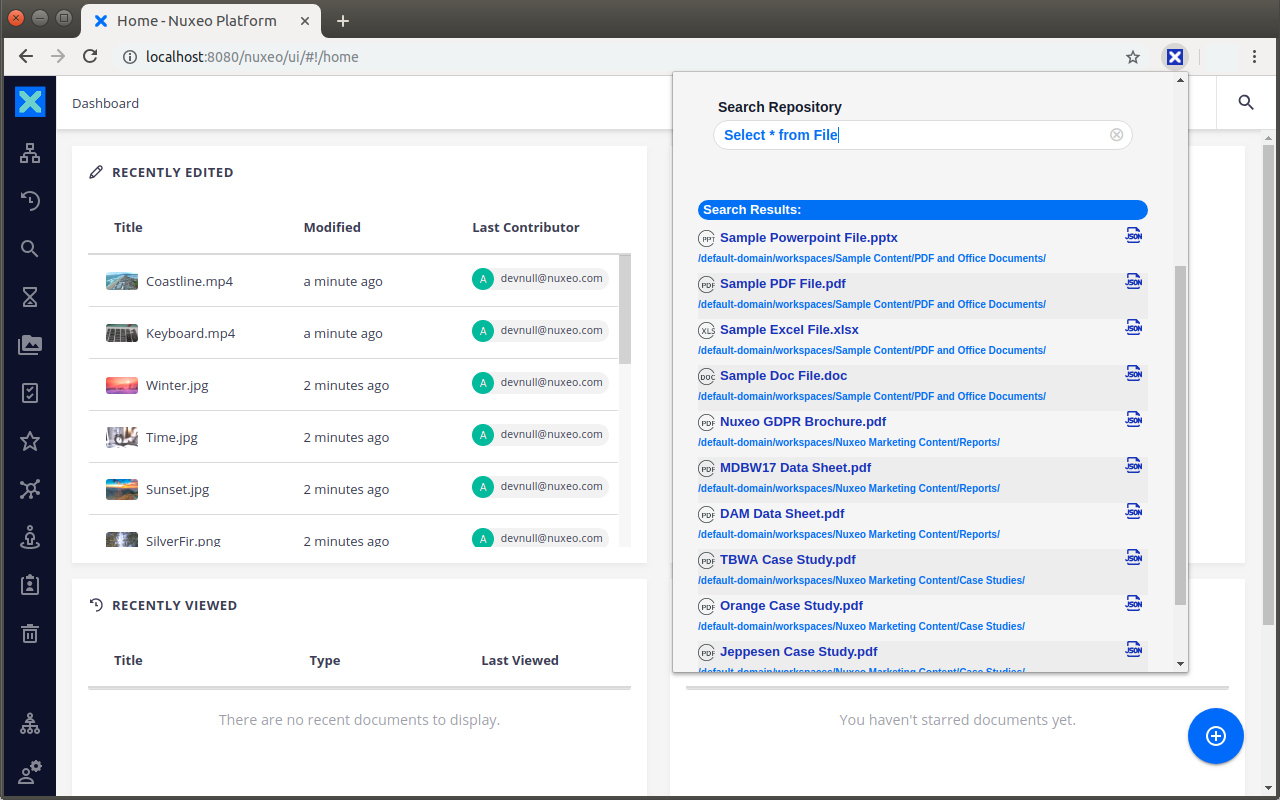Open the Assets picture sidebar icon
1280x800 pixels.
pyautogui.click(x=30, y=345)
